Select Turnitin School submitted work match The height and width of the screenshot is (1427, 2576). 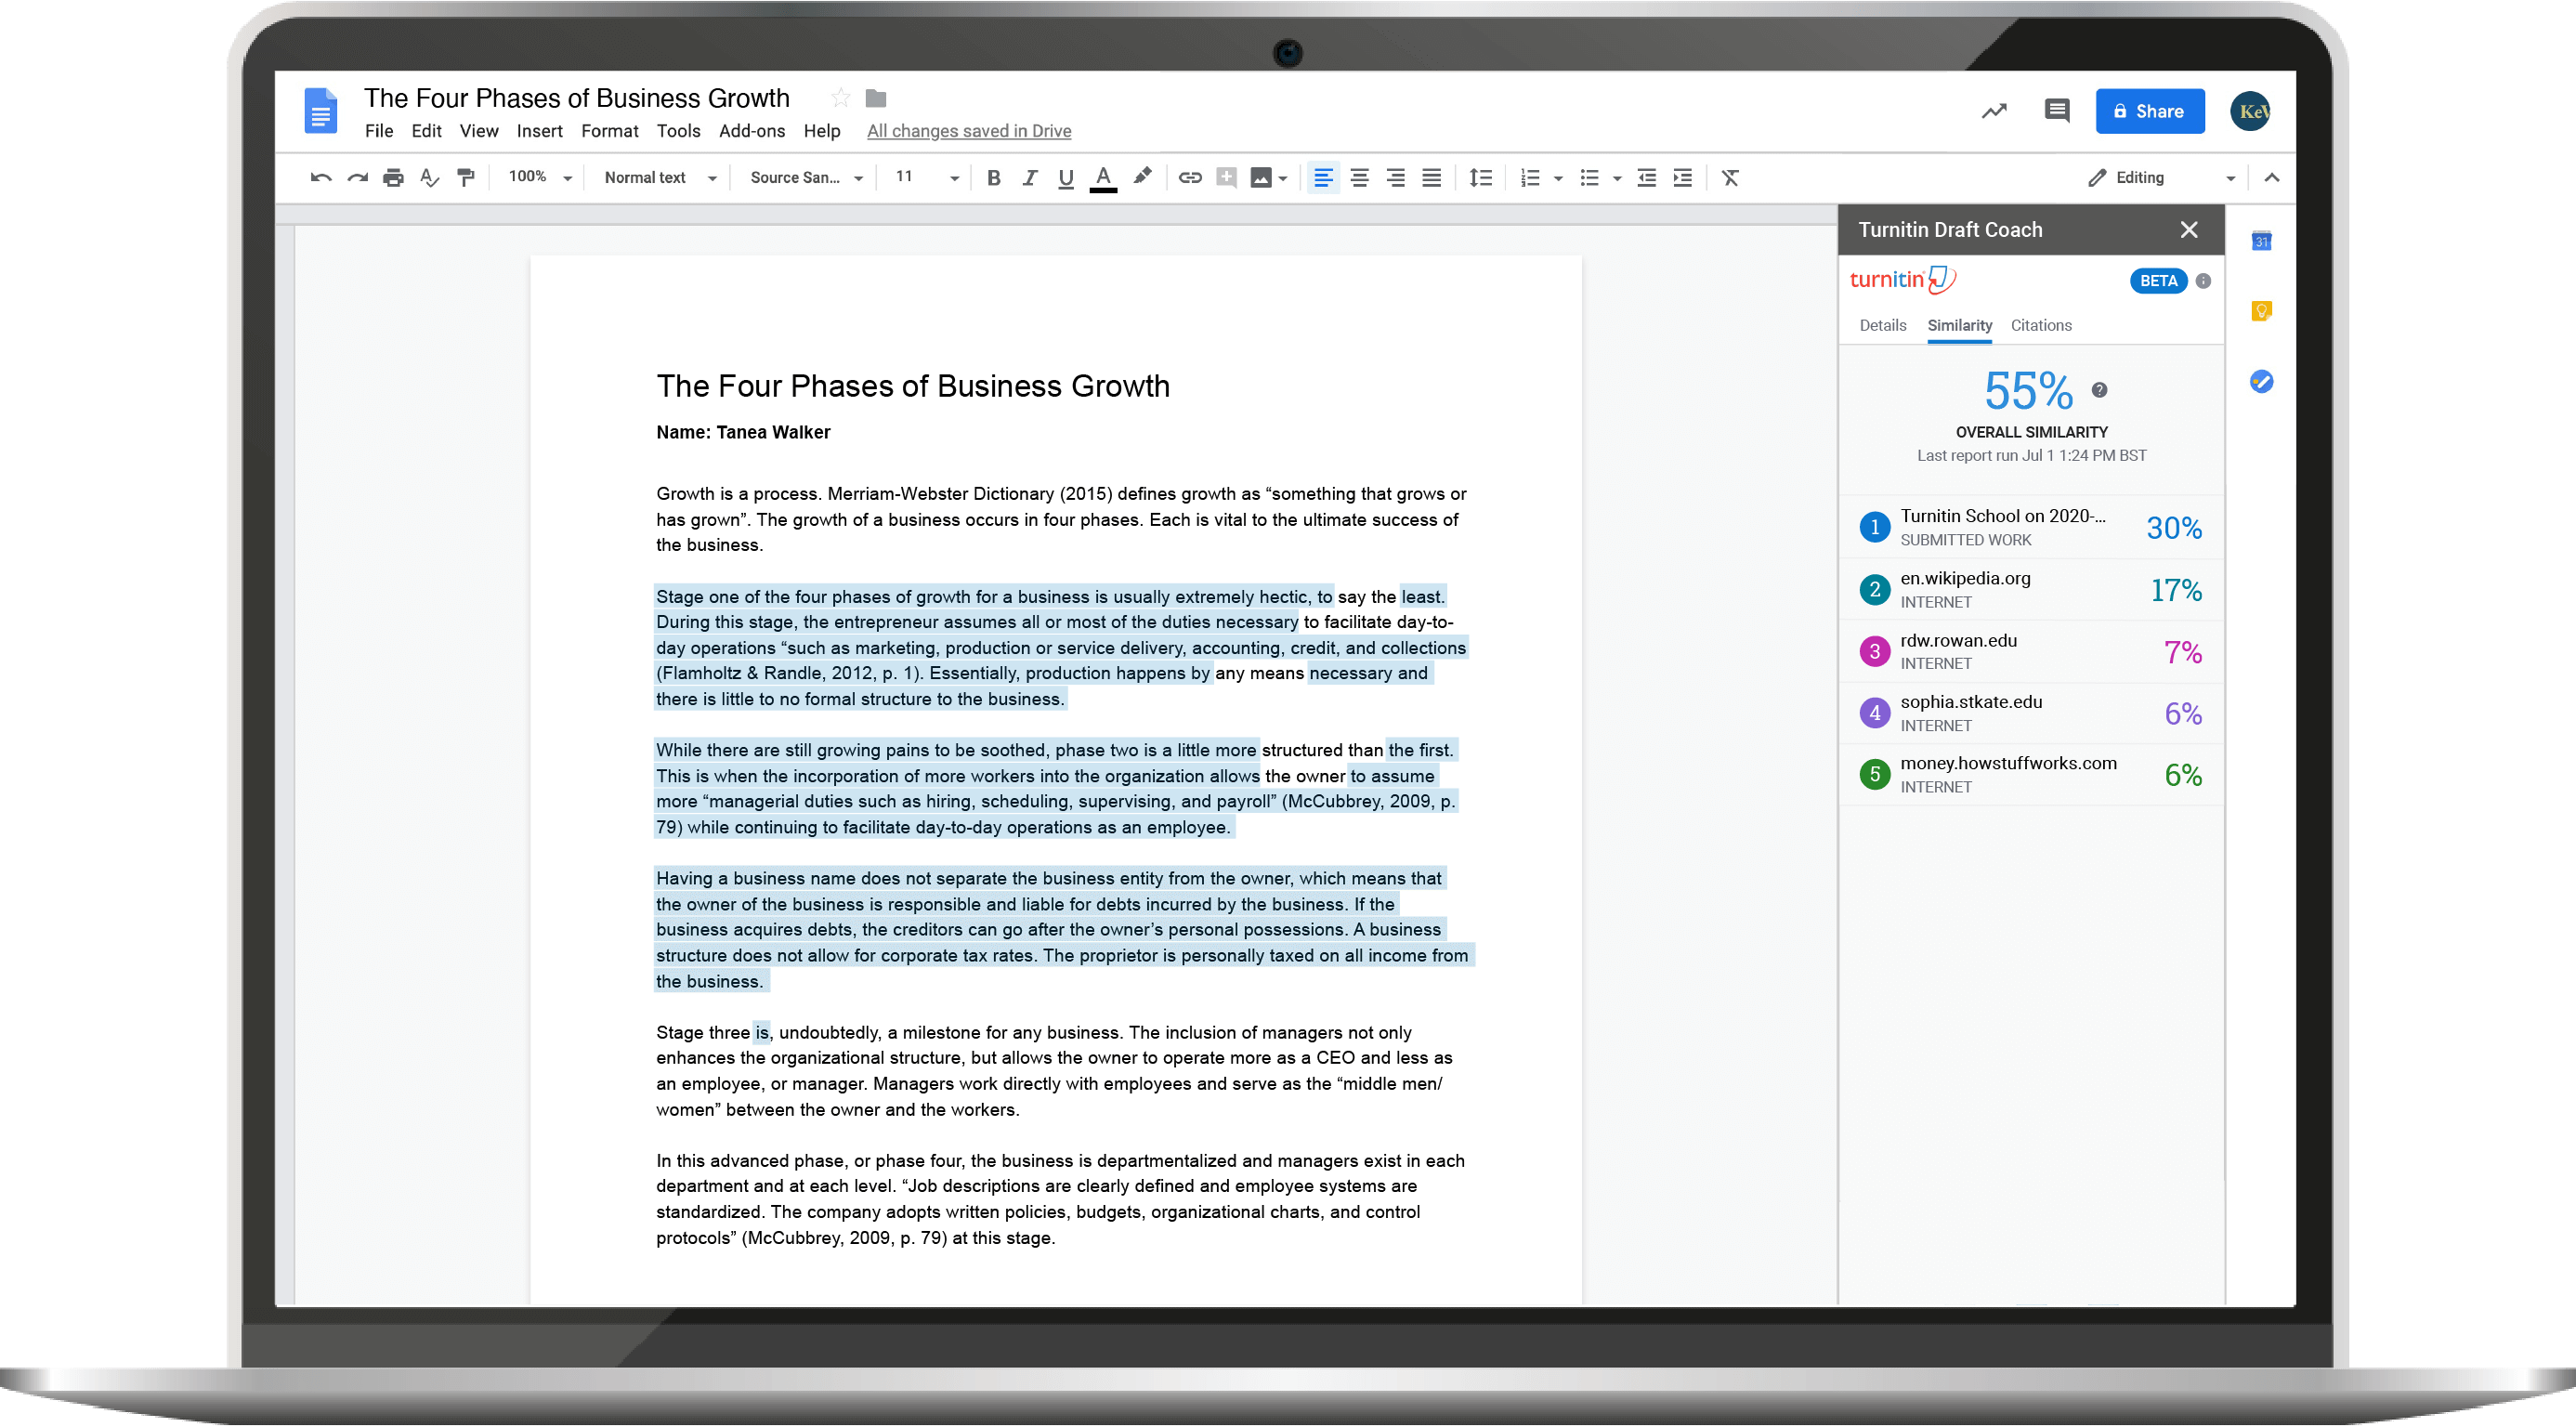tap(2030, 527)
